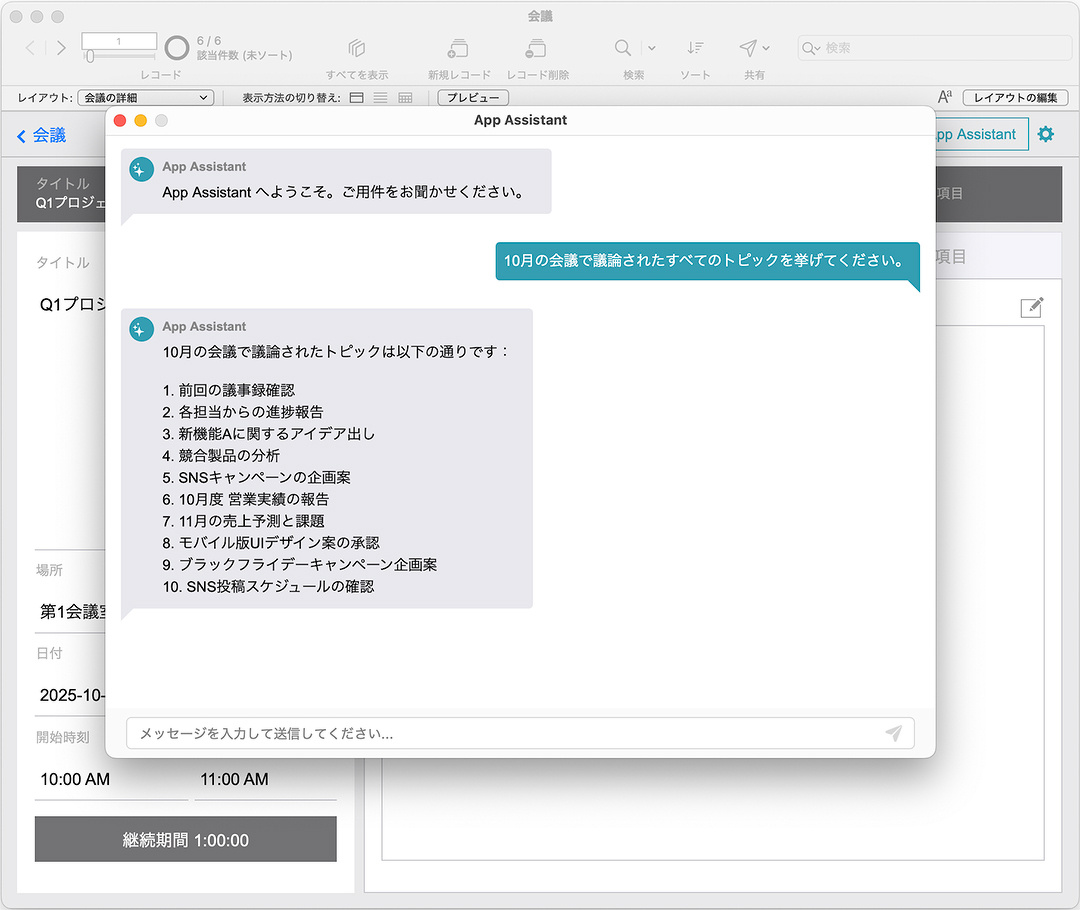This screenshot has height=910, width=1080.
Task: Switch to form view display mode
Action: click(357, 98)
